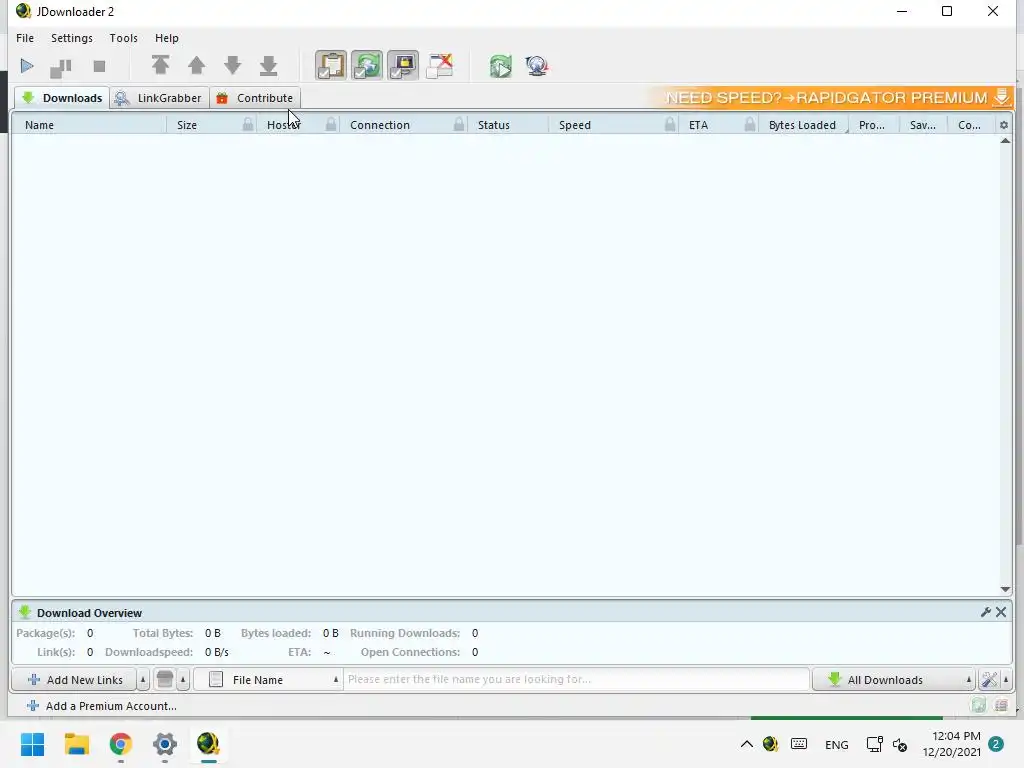Click JDownloader icon on taskbar
Image resolution: width=1024 pixels, height=768 pixels.
click(x=208, y=744)
